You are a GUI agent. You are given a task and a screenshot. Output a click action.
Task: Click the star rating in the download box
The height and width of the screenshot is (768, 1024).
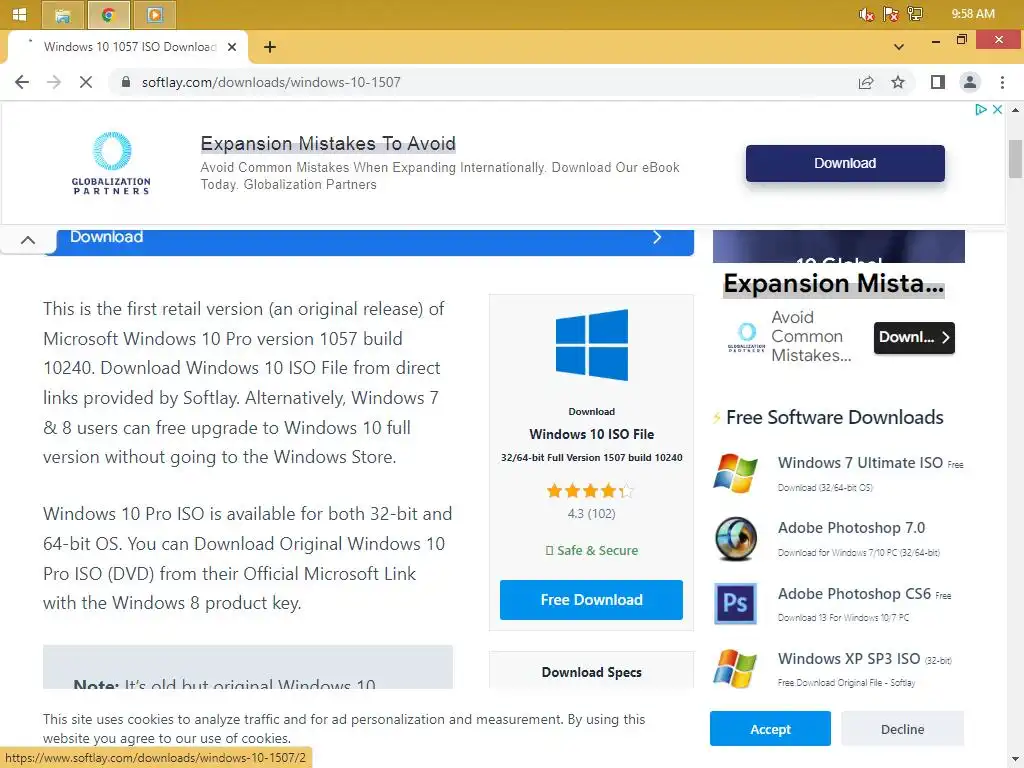(x=590, y=490)
